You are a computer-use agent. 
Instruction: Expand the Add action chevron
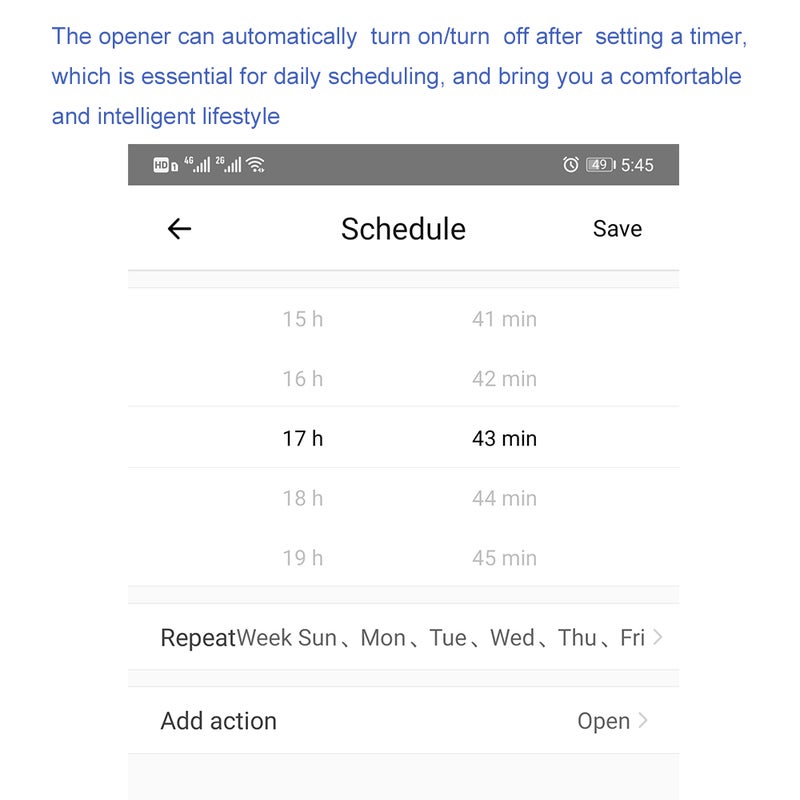pos(643,720)
